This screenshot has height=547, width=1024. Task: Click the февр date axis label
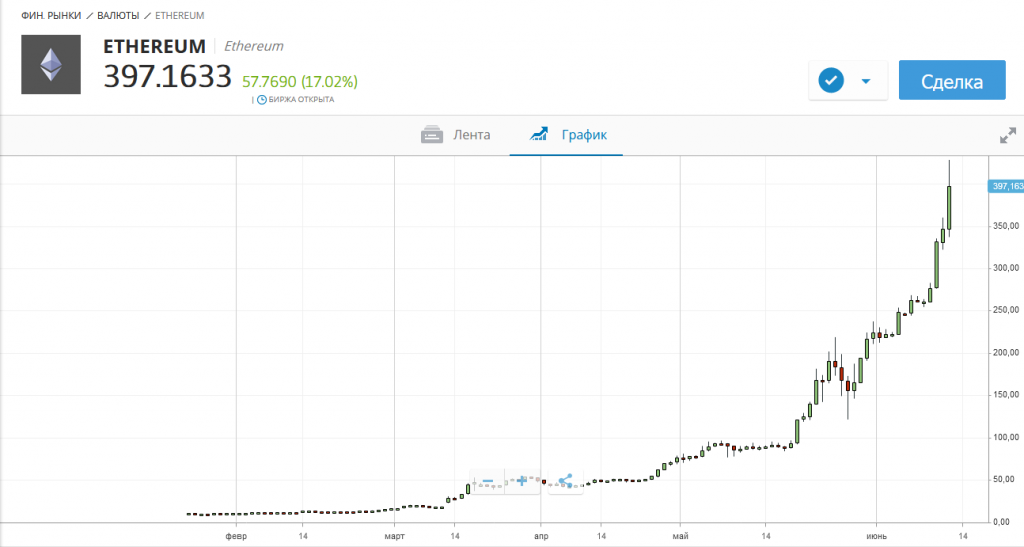click(x=236, y=537)
